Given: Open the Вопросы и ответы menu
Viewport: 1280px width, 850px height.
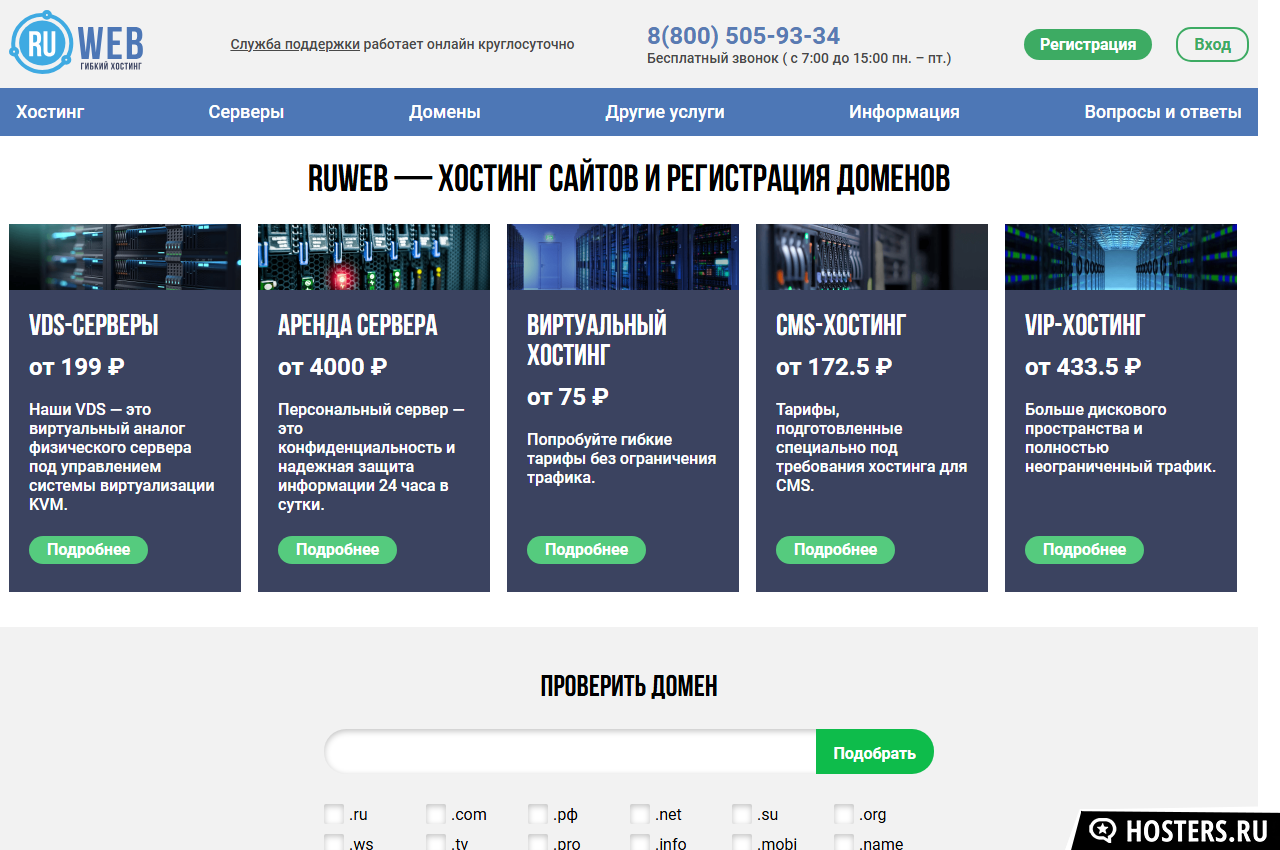Looking at the screenshot, I should pos(1163,112).
